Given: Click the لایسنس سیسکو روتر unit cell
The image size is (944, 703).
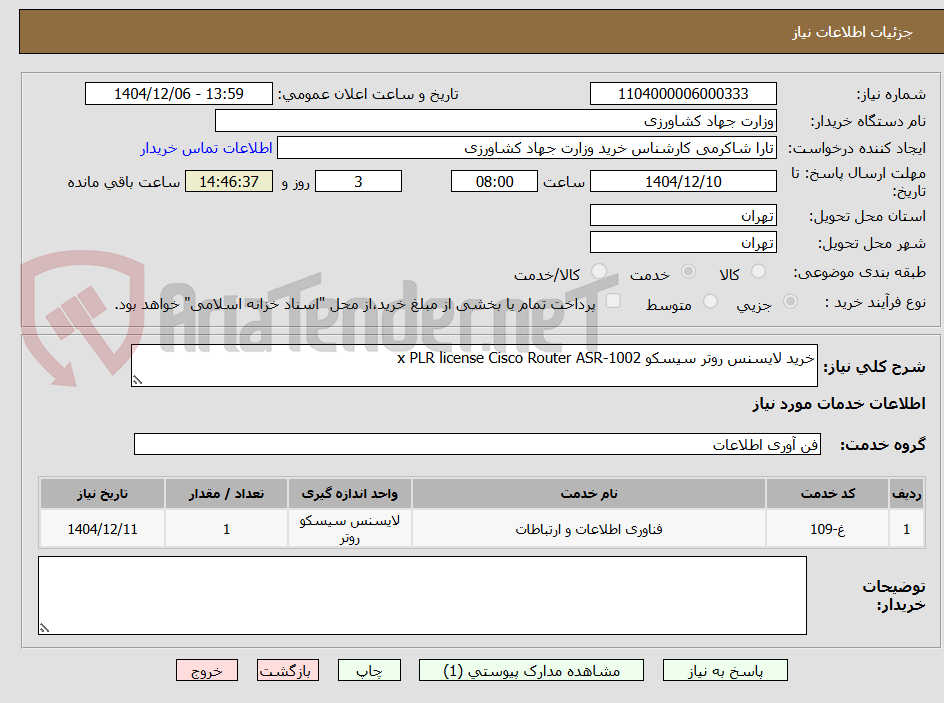Looking at the screenshot, I should pyautogui.click(x=350, y=529).
